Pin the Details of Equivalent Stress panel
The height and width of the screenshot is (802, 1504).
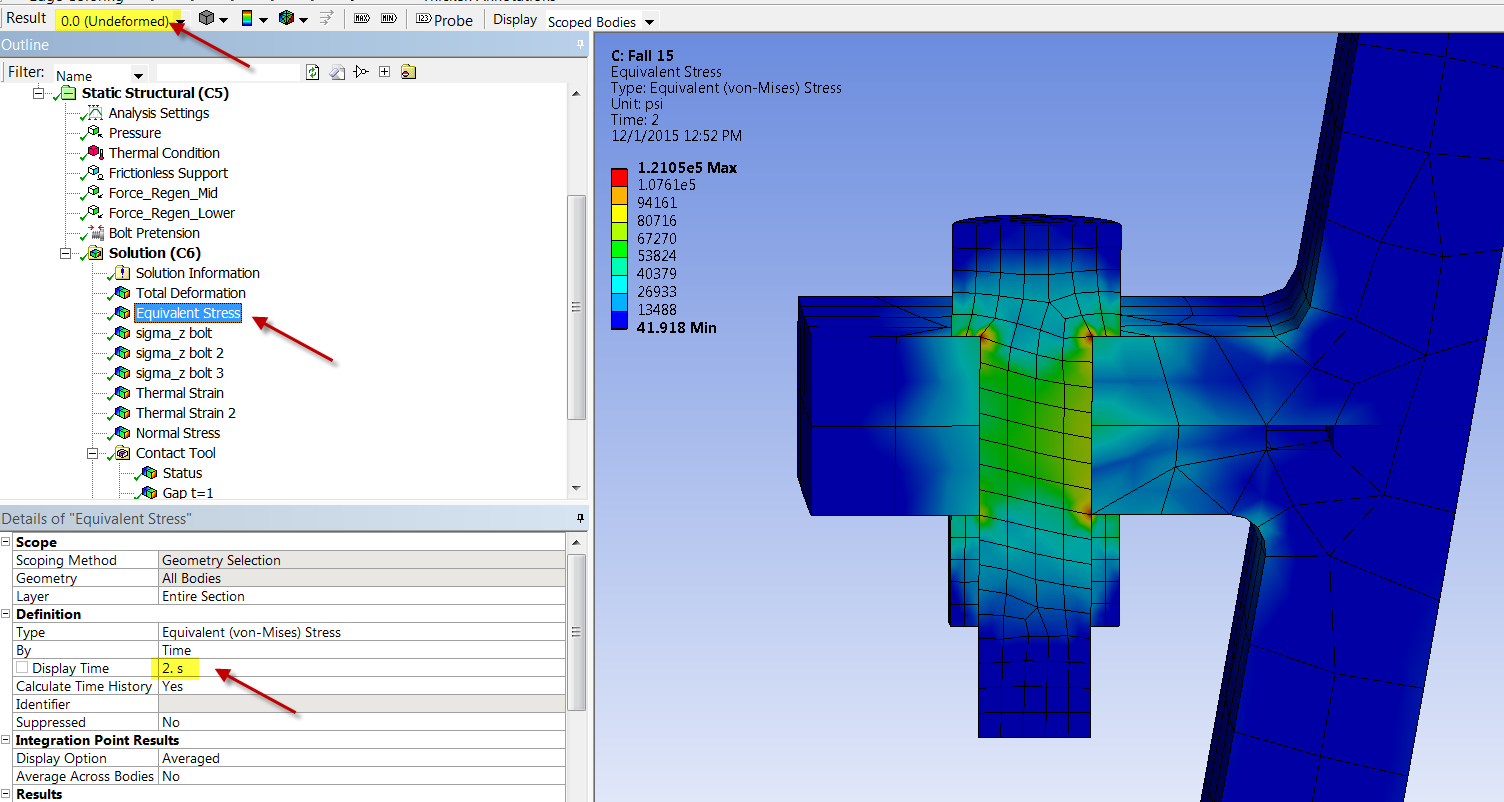pos(580,518)
